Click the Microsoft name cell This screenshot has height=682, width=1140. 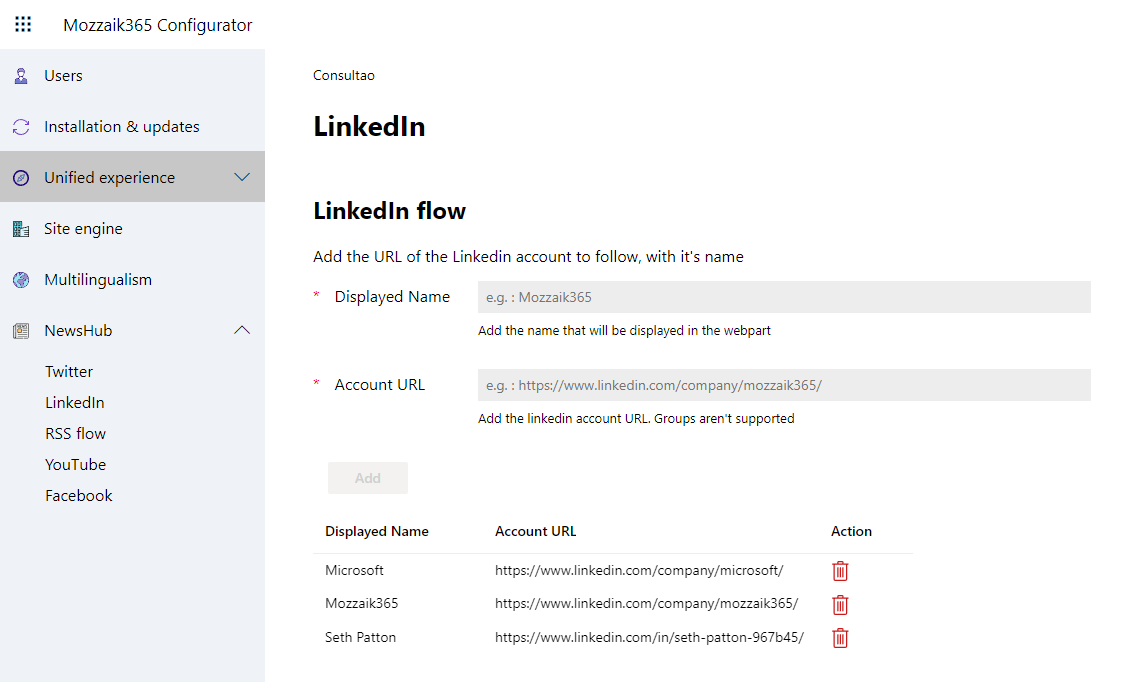click(354, 571)
